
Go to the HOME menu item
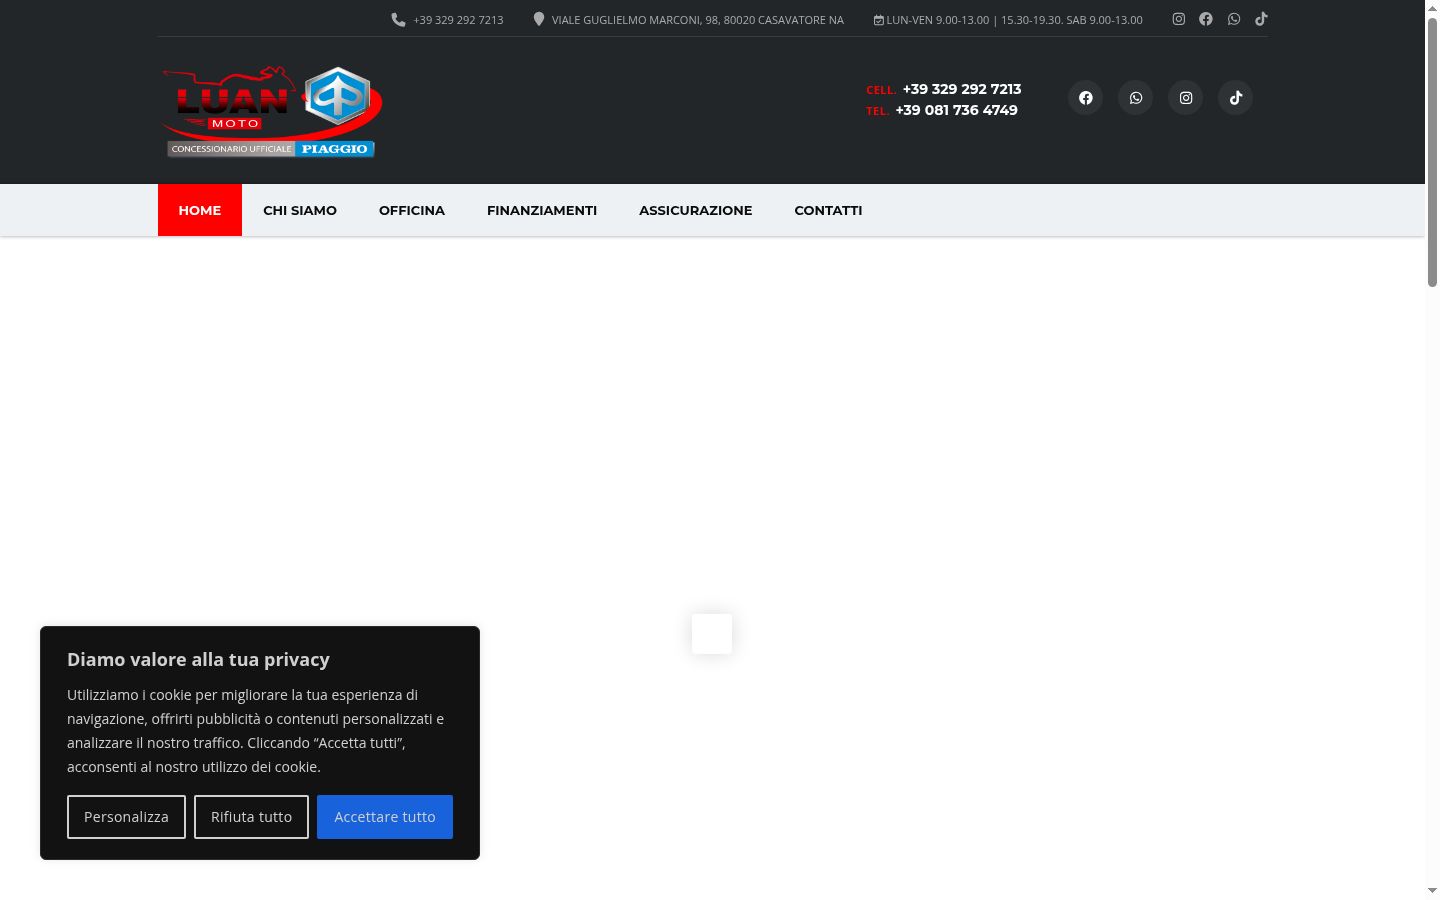pyautogui.click(x=200, y=210)
